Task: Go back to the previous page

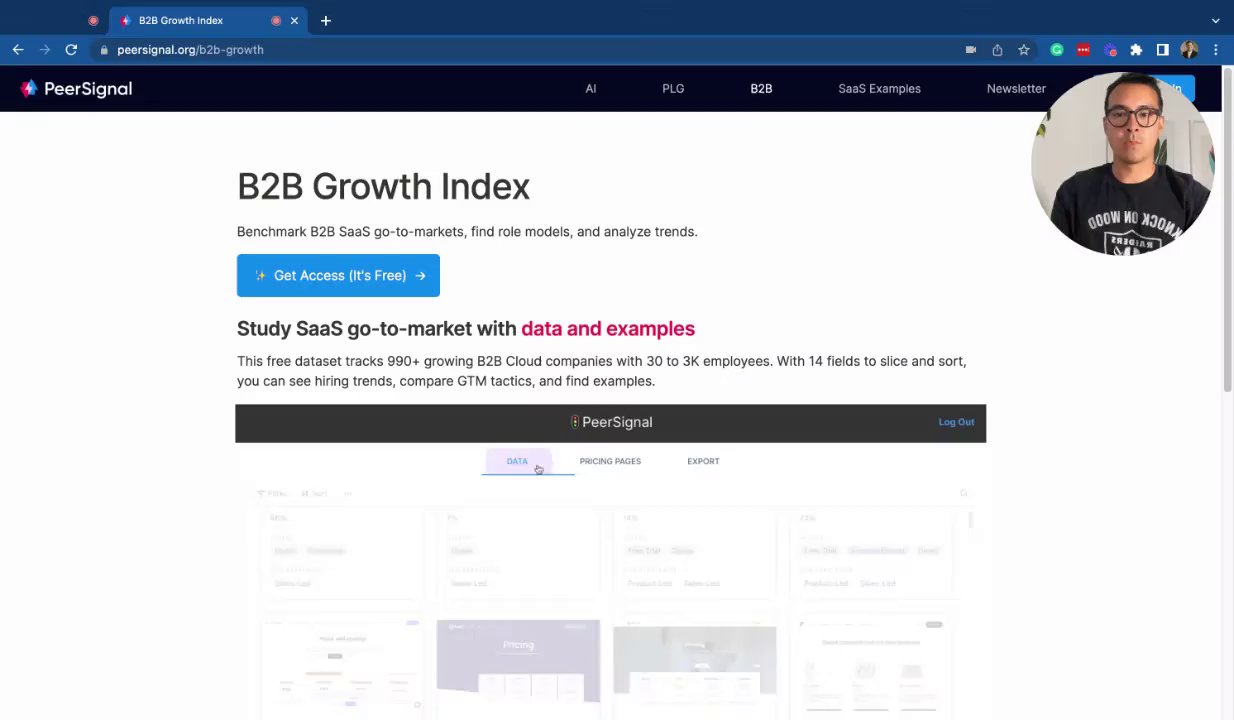Action: point(18,49)
